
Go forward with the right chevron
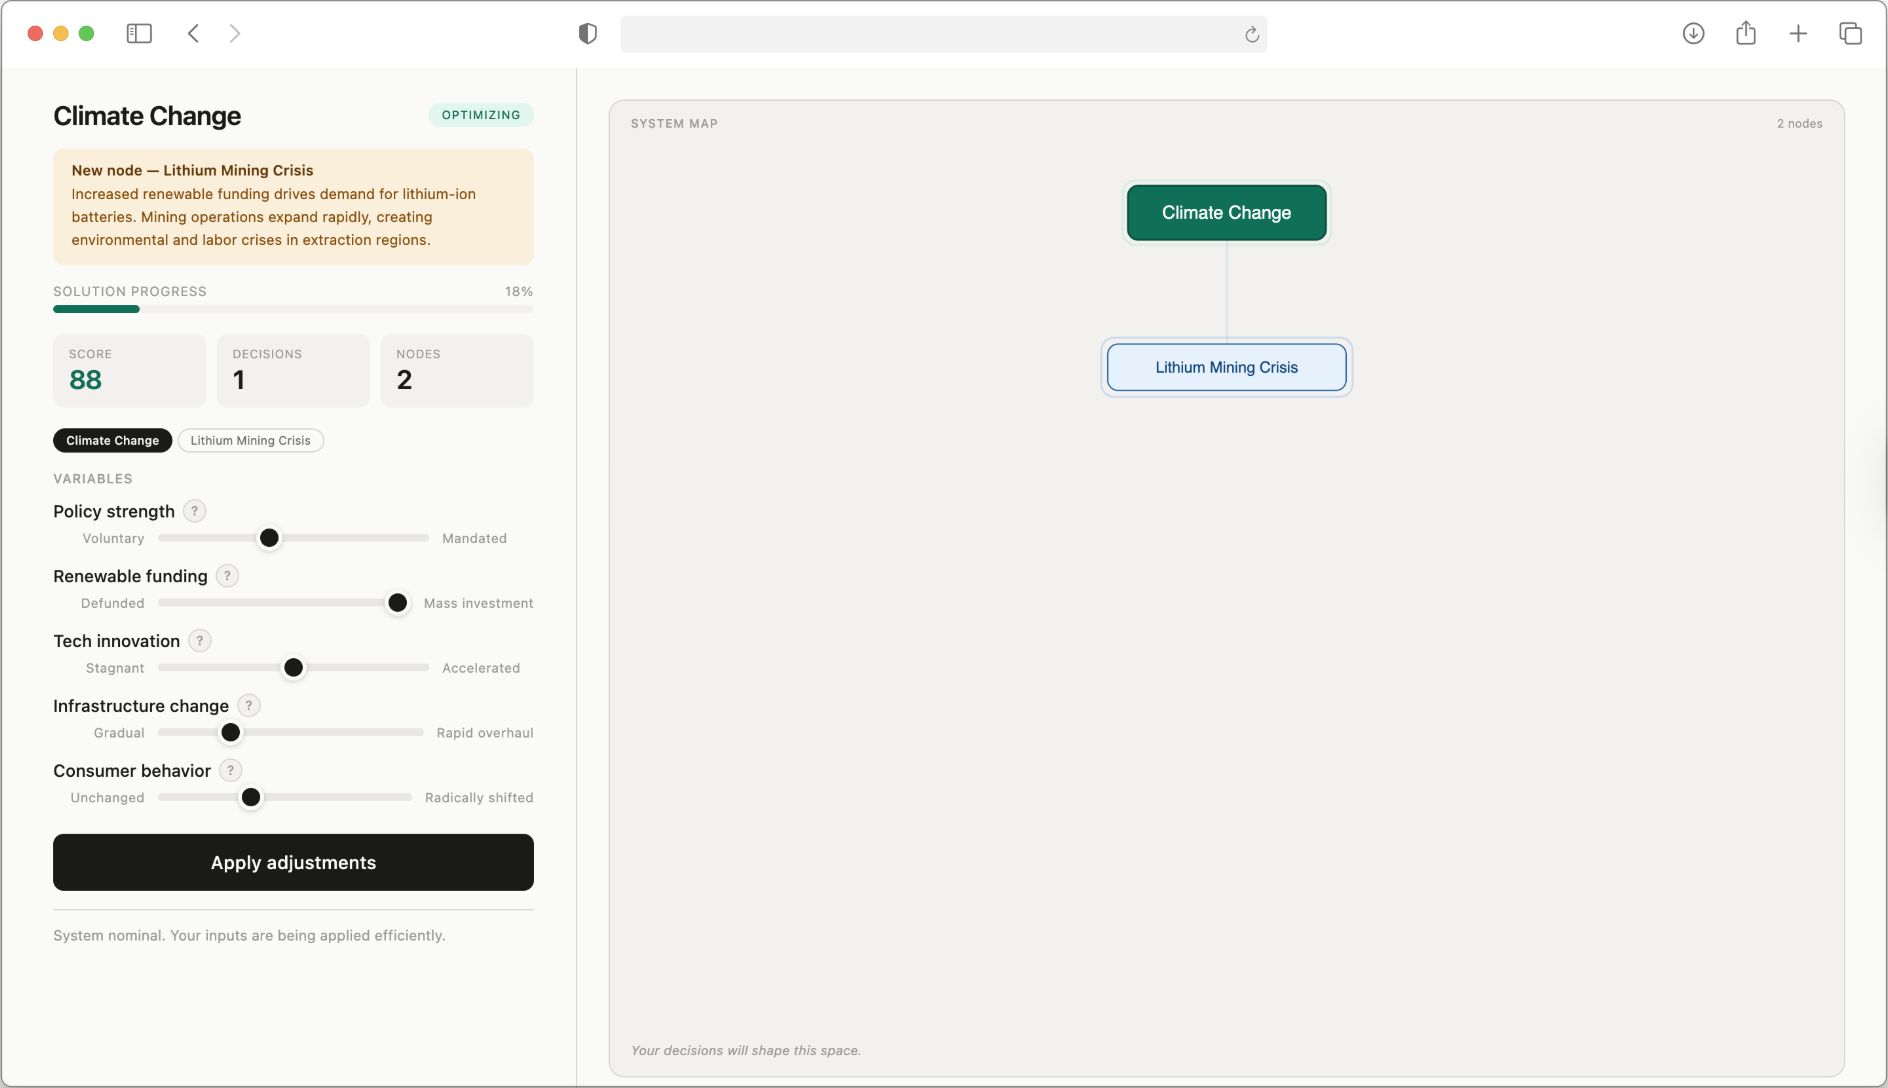point(235,34)
